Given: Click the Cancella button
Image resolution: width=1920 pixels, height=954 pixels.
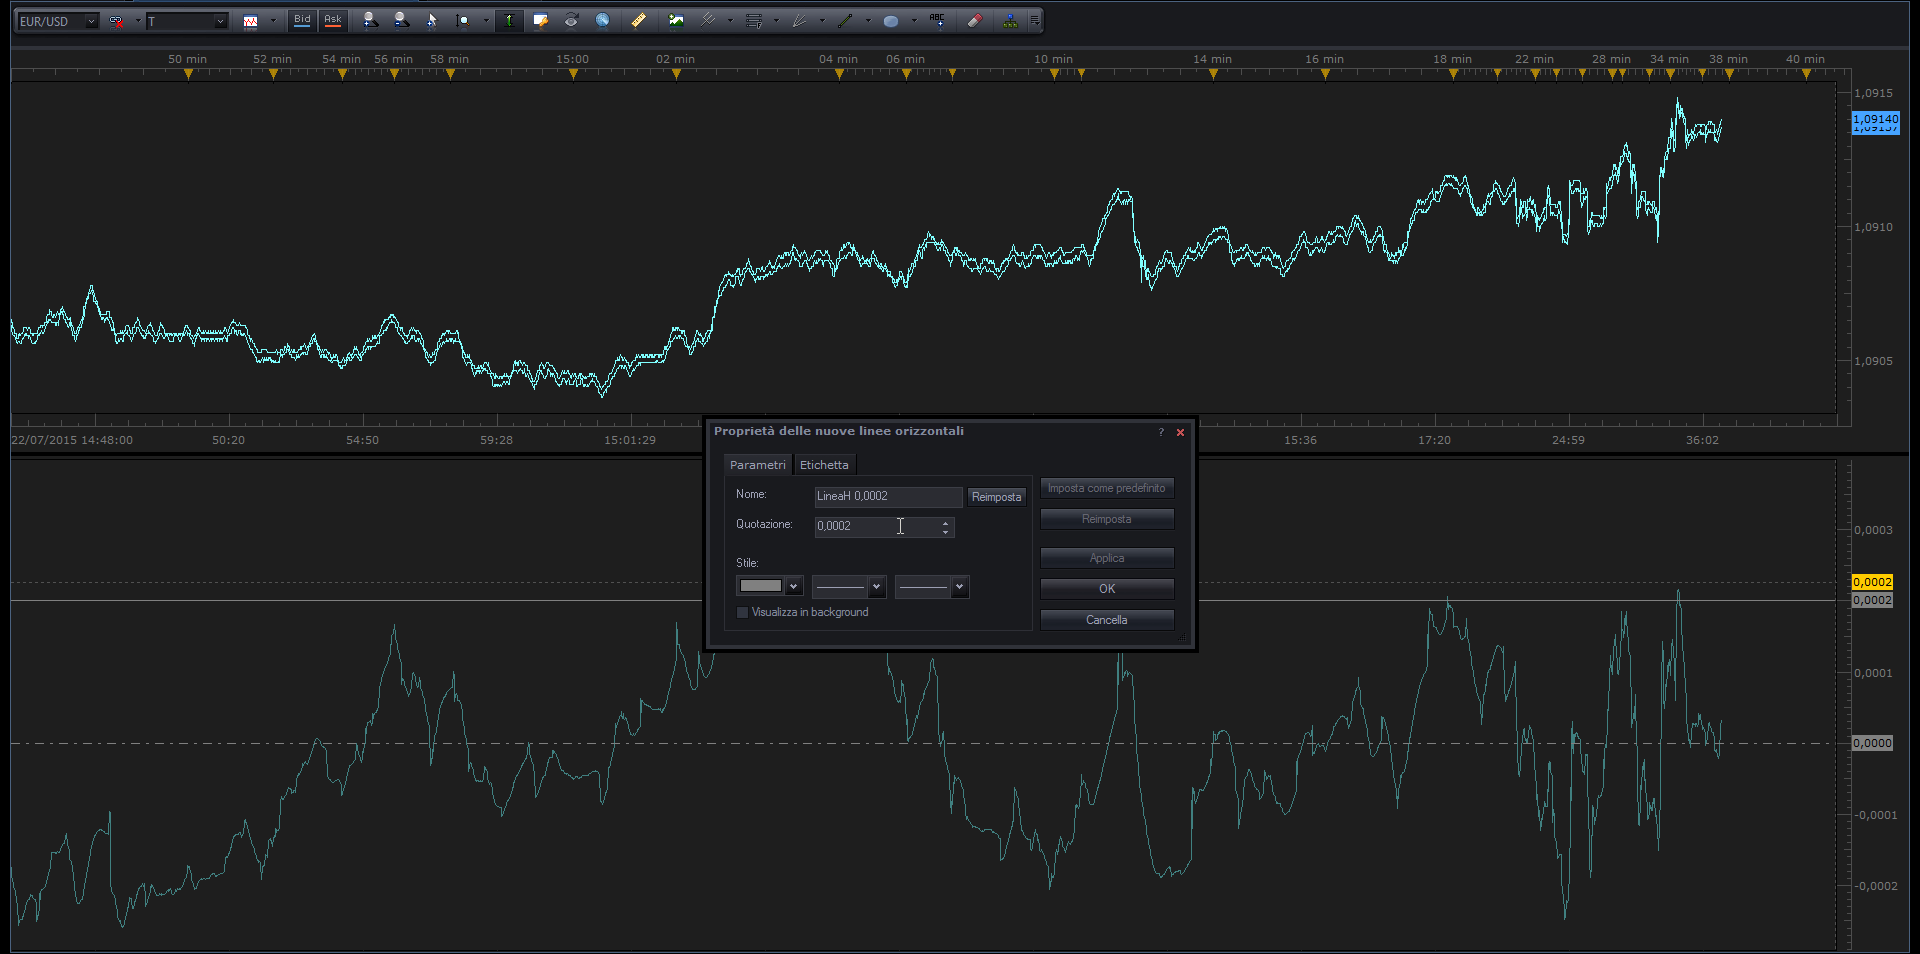Looking at the screenshot, I should point(1107,620).
